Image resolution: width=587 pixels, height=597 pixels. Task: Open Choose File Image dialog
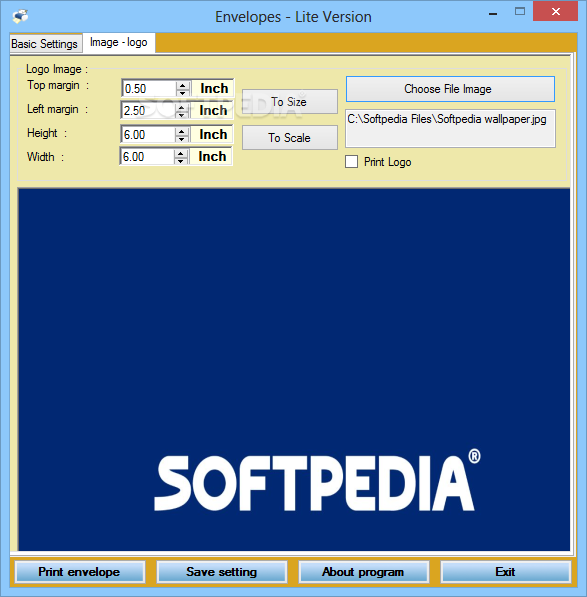click(450, 89)
